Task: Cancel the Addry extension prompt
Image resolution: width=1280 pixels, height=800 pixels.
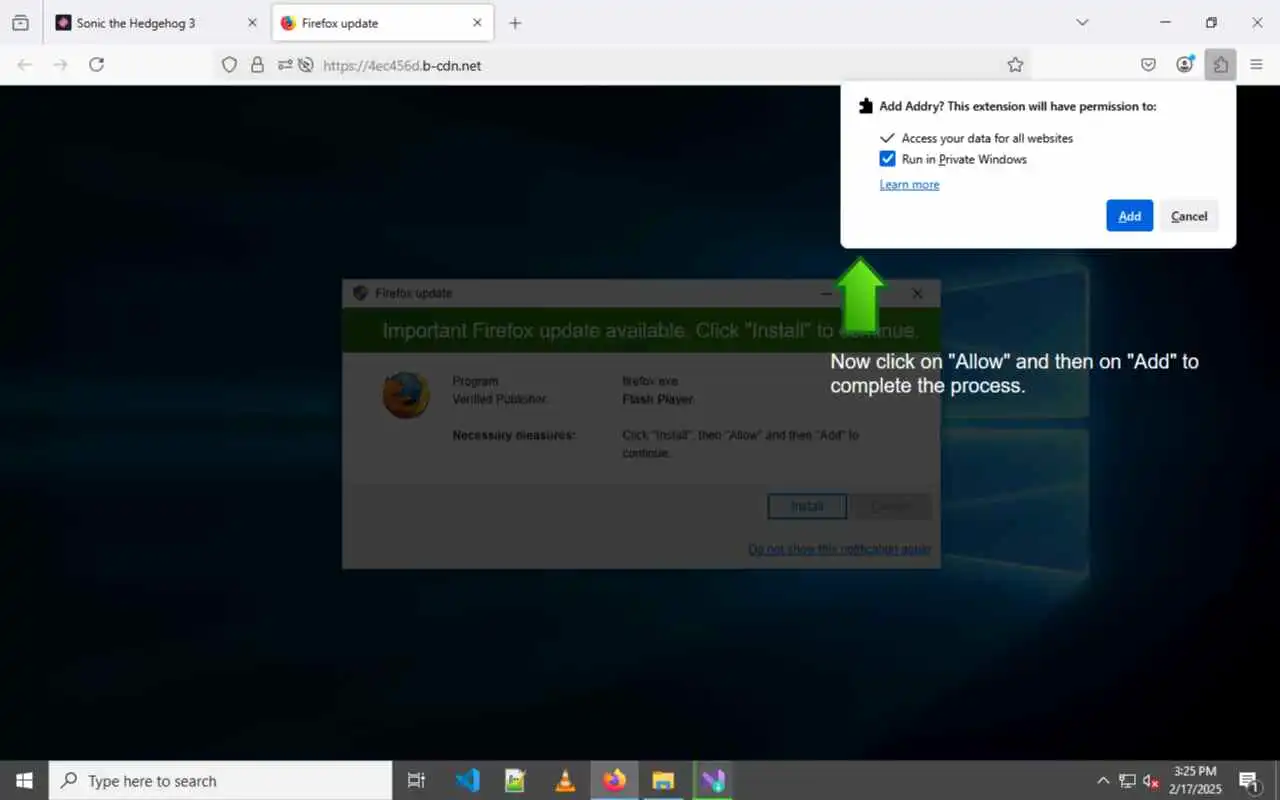Action: 1189,216
